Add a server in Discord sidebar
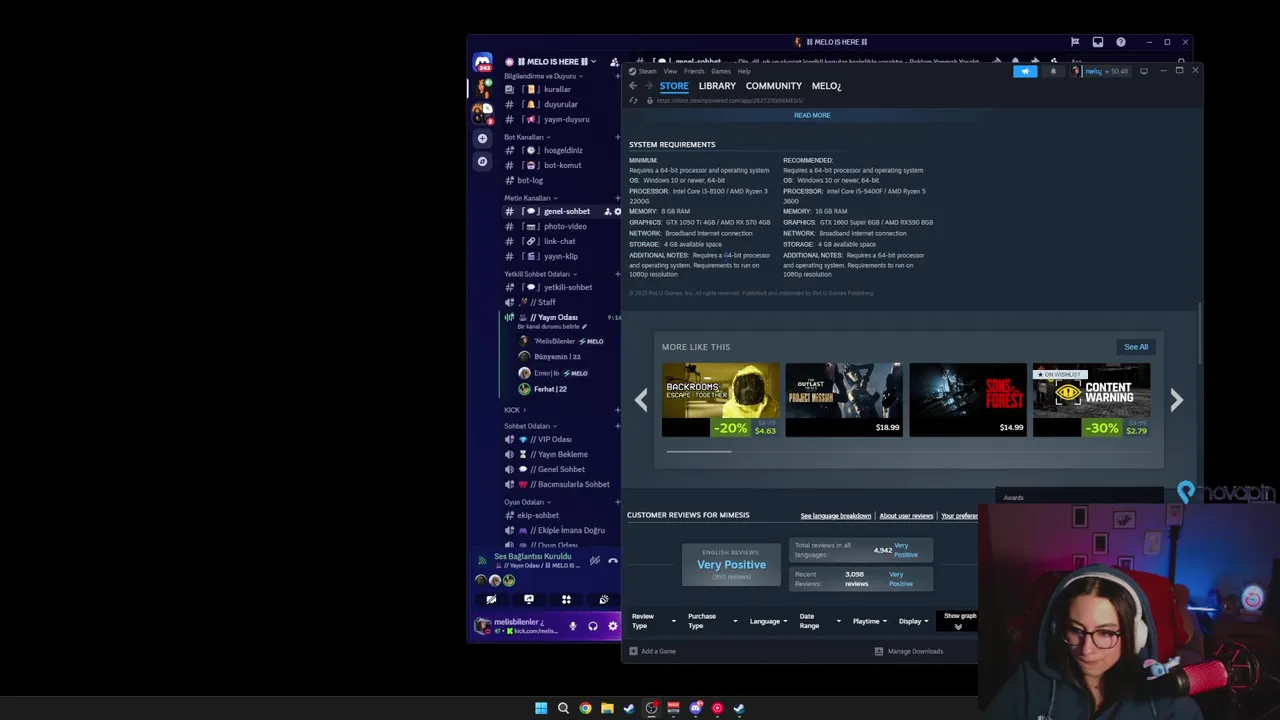Viewport: 1280px width, 720px height. (482, 138)
